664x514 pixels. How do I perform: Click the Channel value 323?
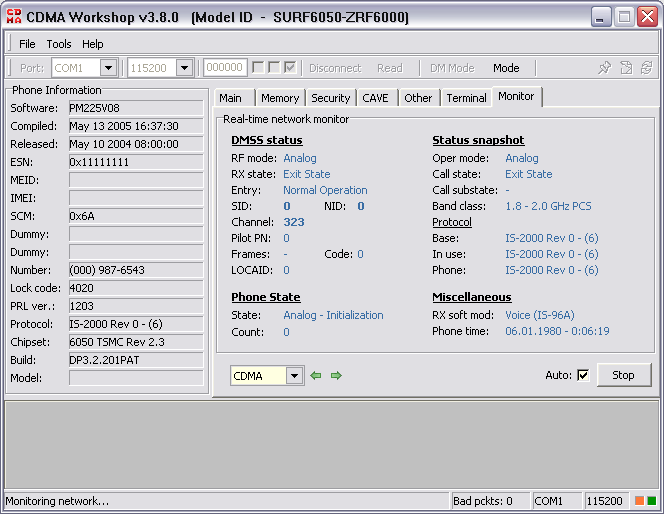294,222
